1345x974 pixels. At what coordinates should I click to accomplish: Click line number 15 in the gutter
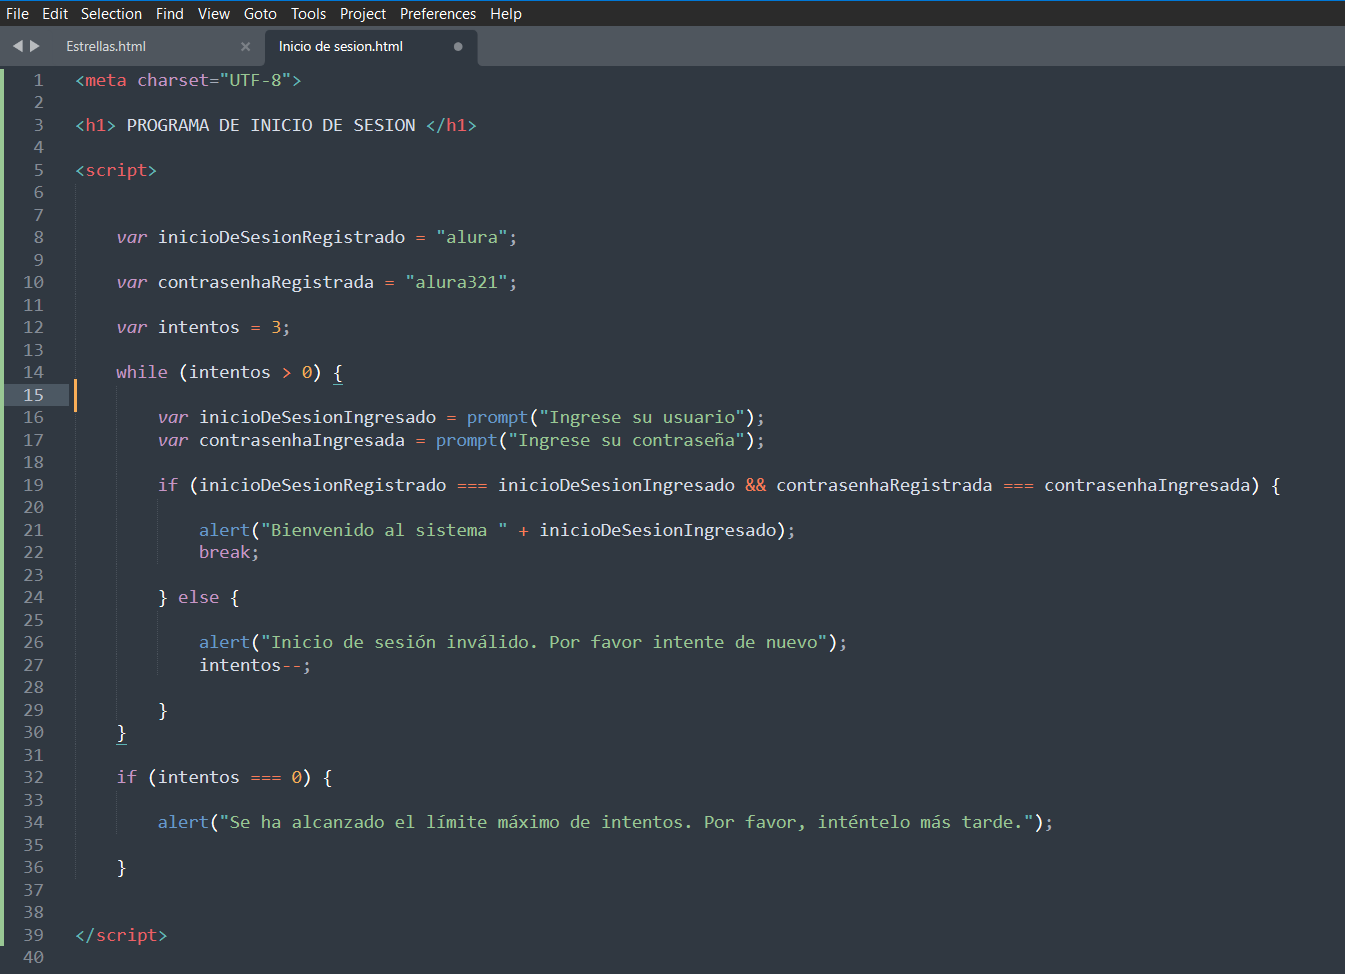(33, 395)
